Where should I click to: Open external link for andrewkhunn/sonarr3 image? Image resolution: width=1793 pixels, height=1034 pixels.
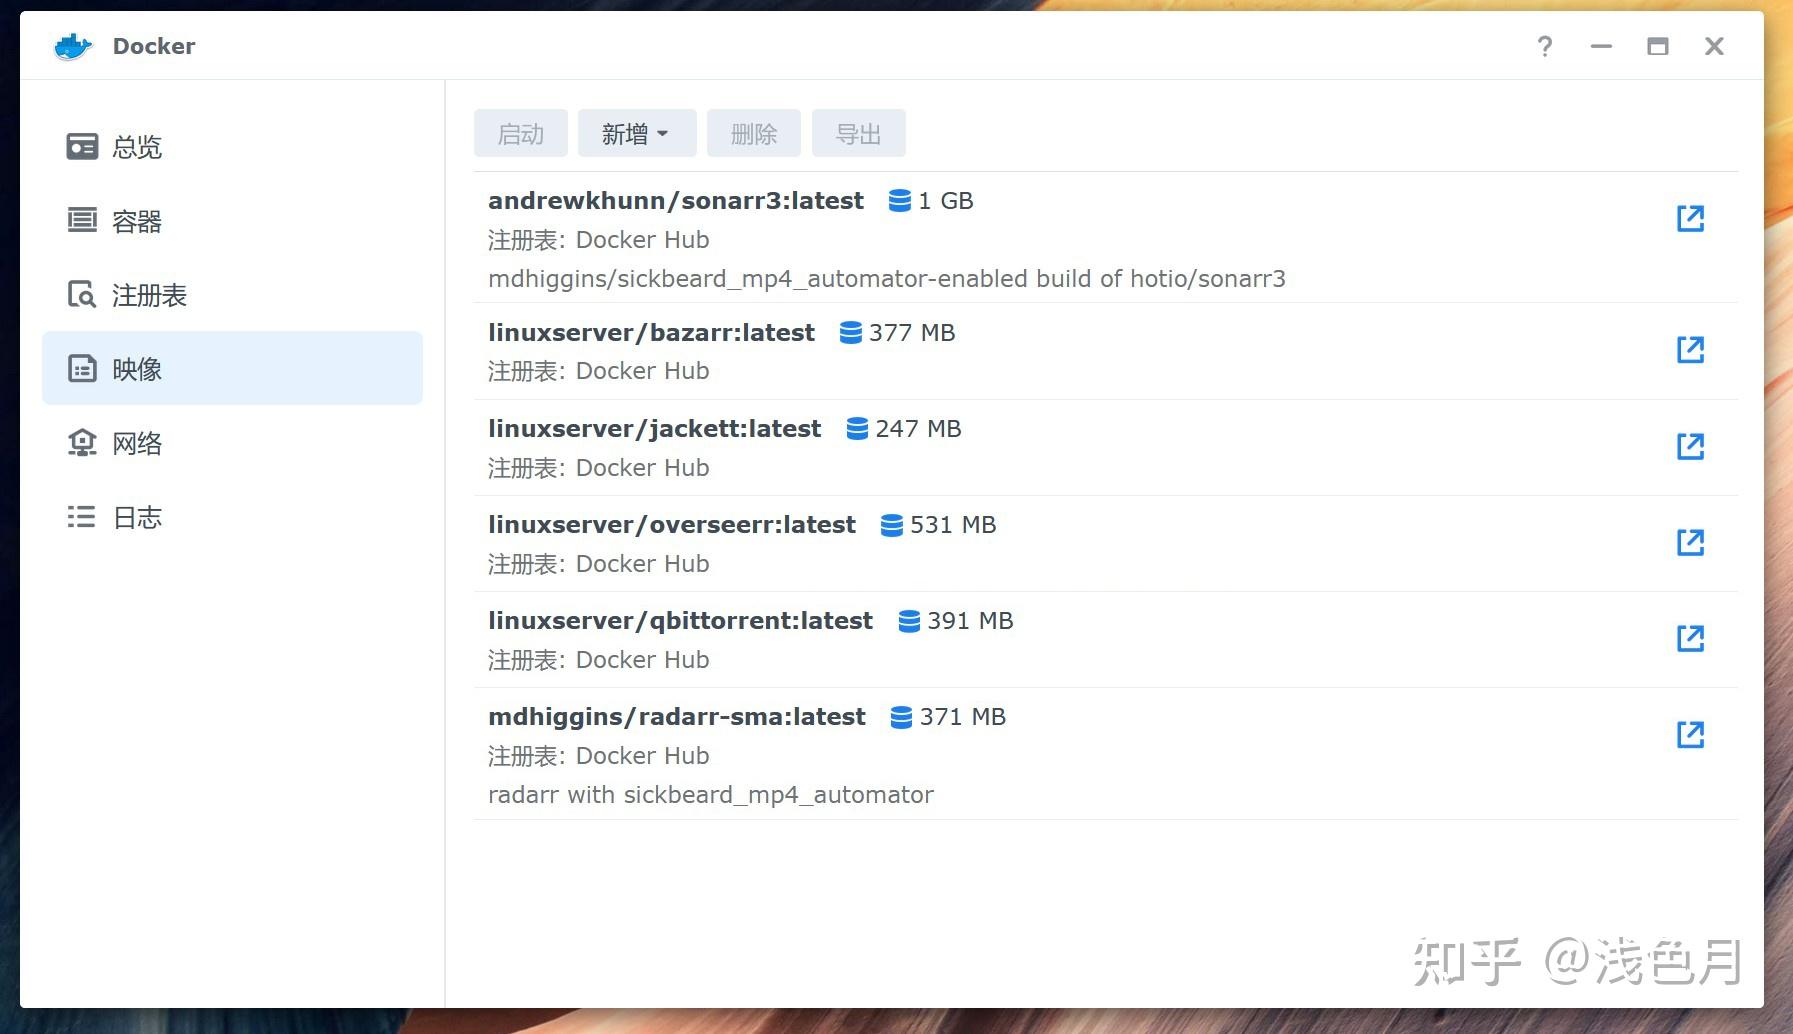pos(1690,218)
